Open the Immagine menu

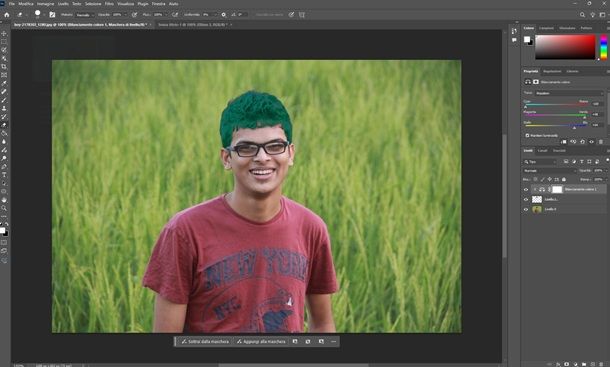click(46, 4)
